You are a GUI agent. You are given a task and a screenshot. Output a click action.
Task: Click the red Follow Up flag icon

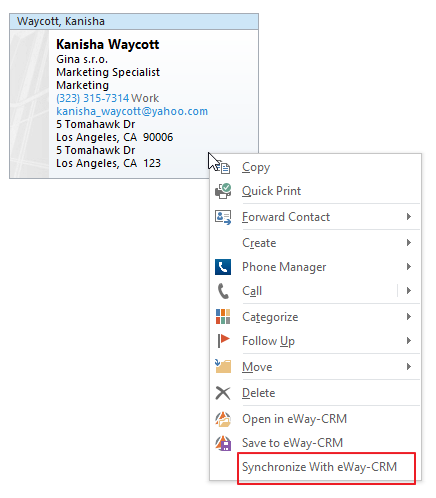tap(223, 341)
